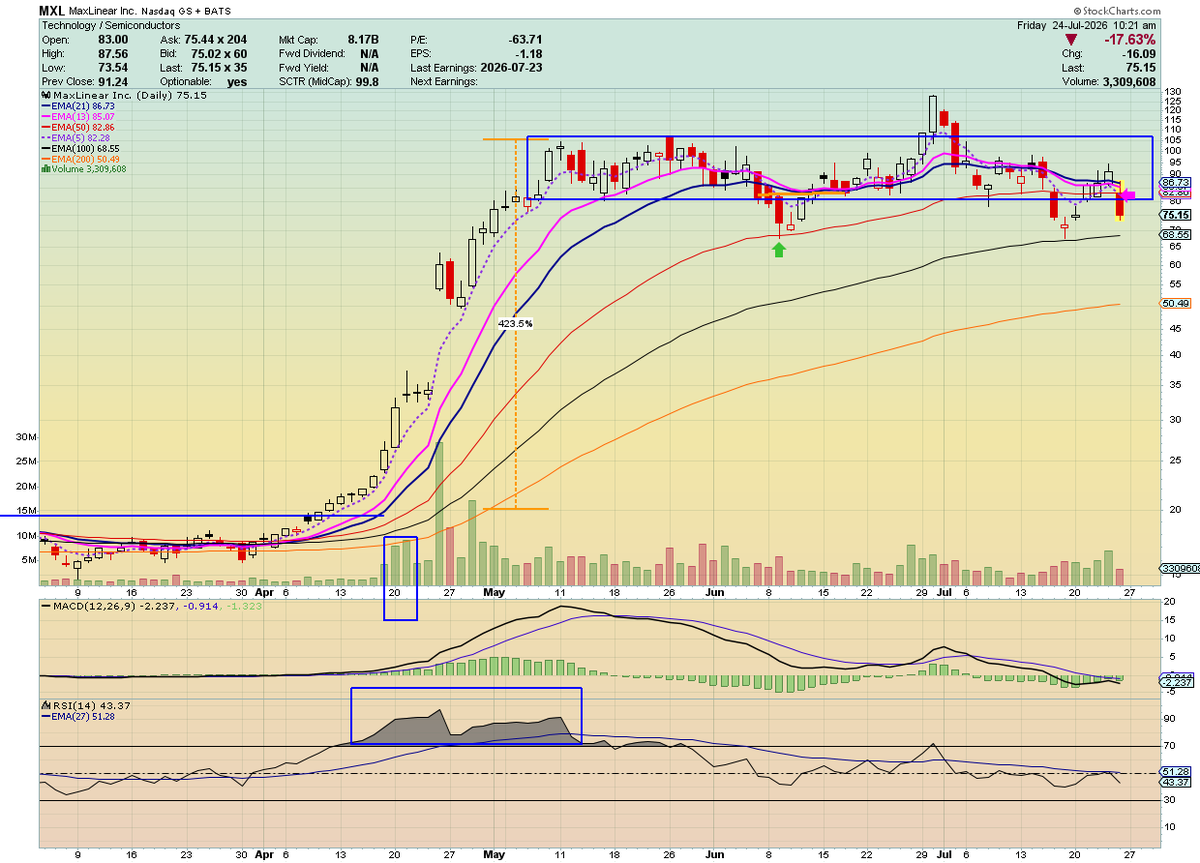This screenshot has width=1200, height=863.
Task: Click the Volume value 3,309,608 in header
Action: coord(1130,82)
